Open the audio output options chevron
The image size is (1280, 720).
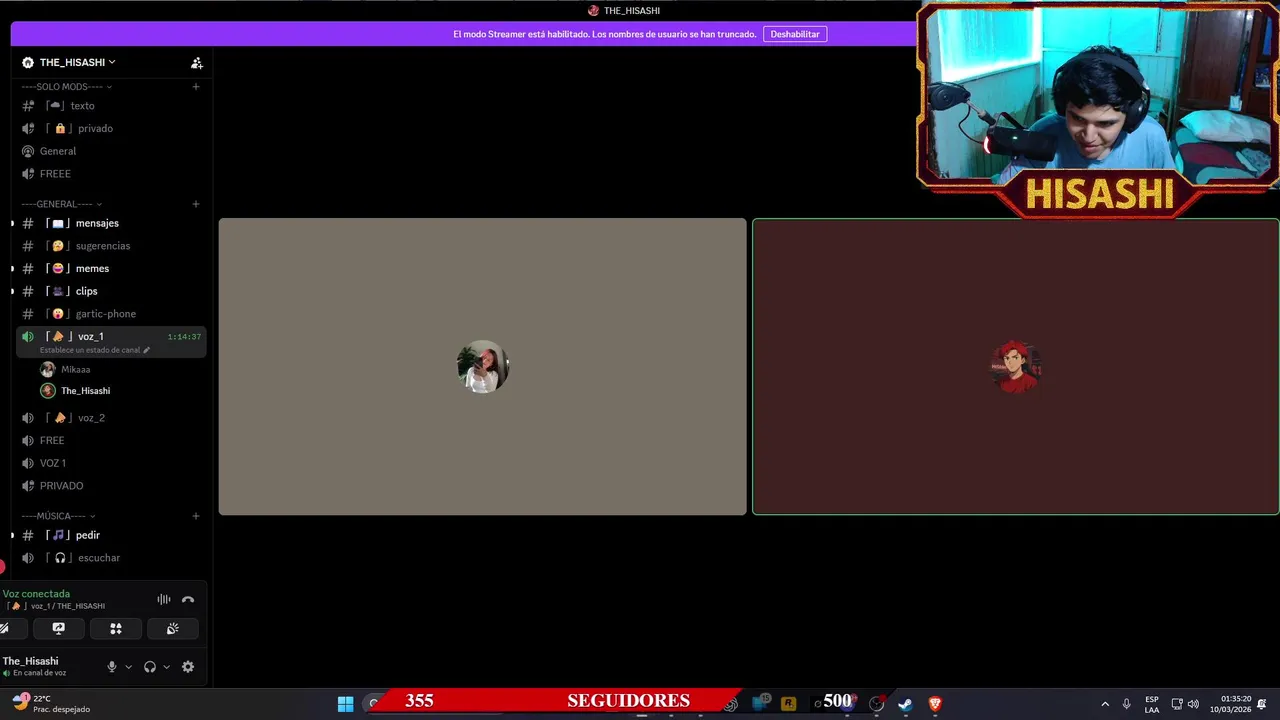click(x=166, y=667)
